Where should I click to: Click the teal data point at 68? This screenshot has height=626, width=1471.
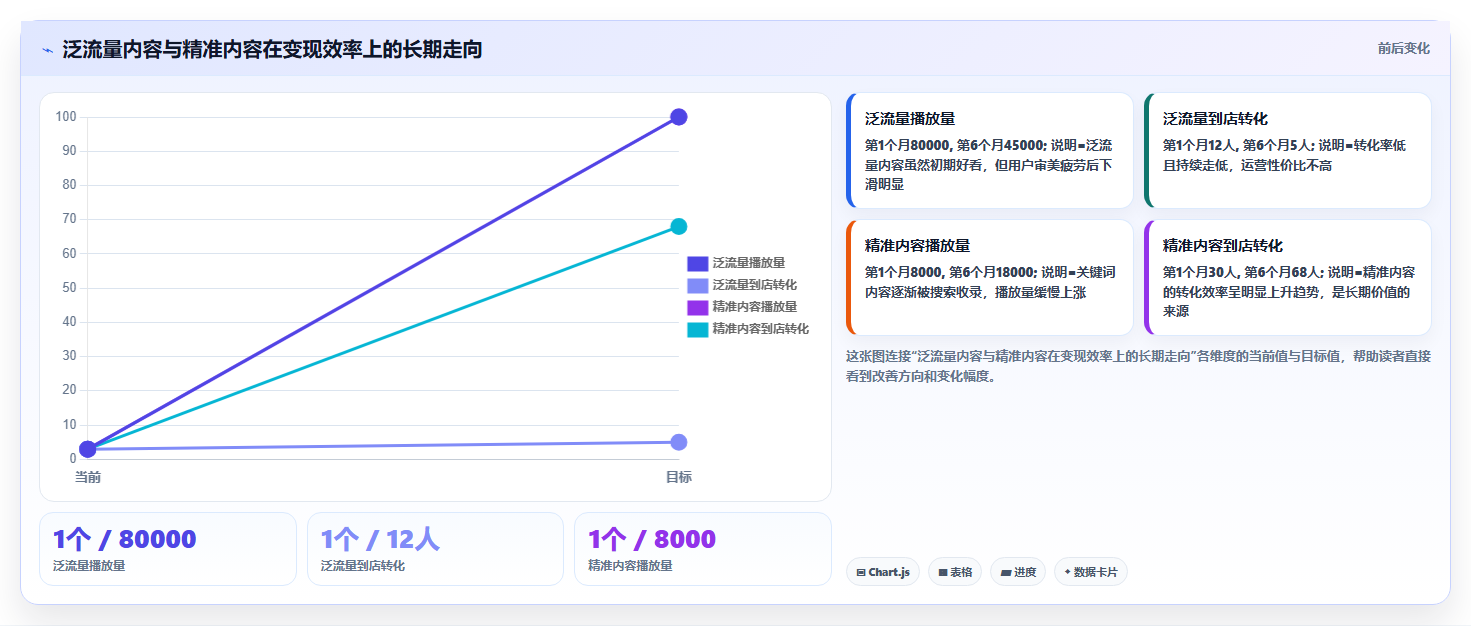click(678, 226)
